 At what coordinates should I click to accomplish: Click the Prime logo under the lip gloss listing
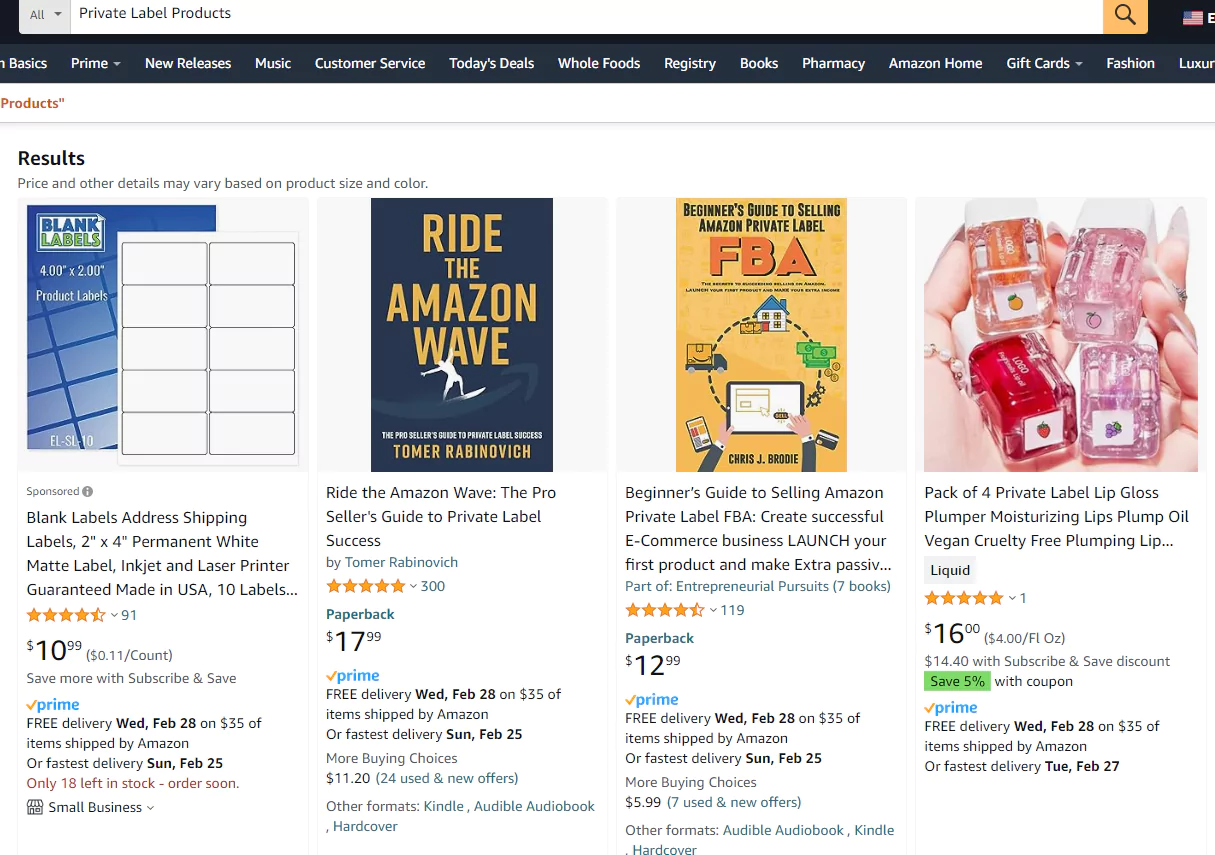coord(951,708)
